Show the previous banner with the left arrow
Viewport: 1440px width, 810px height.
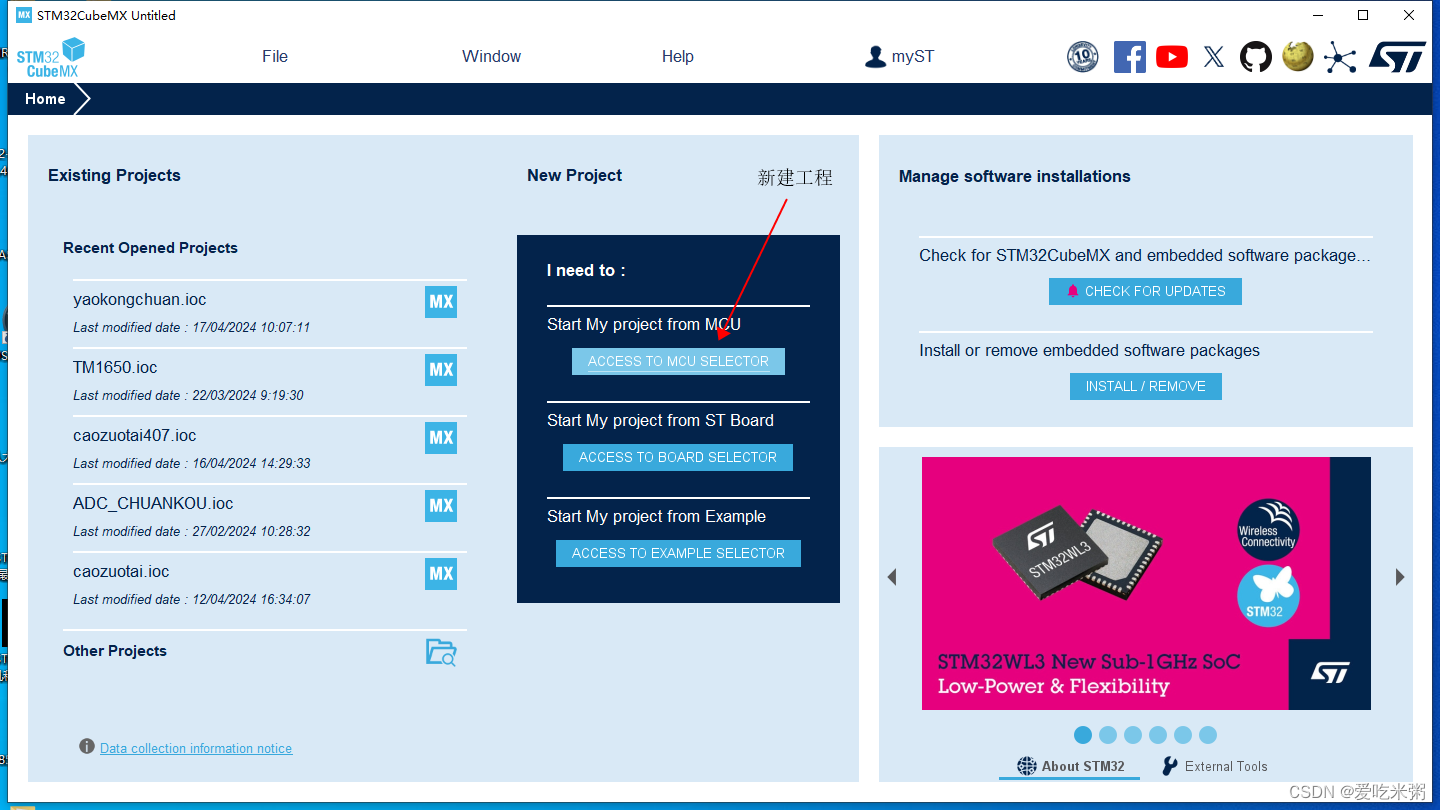point(892,577)
